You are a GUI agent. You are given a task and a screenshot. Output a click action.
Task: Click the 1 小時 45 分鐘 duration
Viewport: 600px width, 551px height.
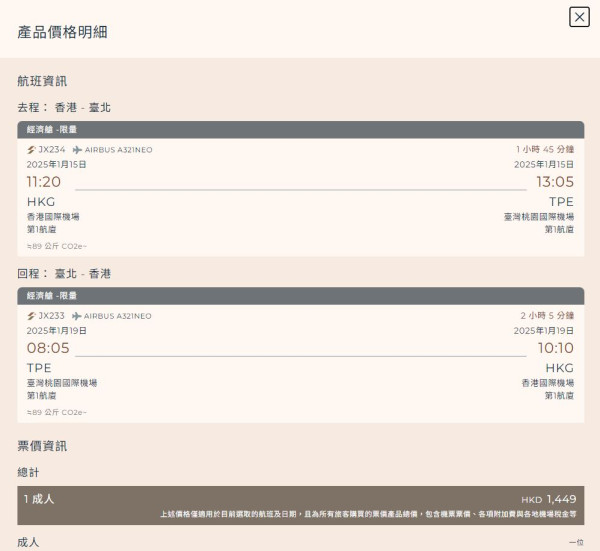pos(545,149)
